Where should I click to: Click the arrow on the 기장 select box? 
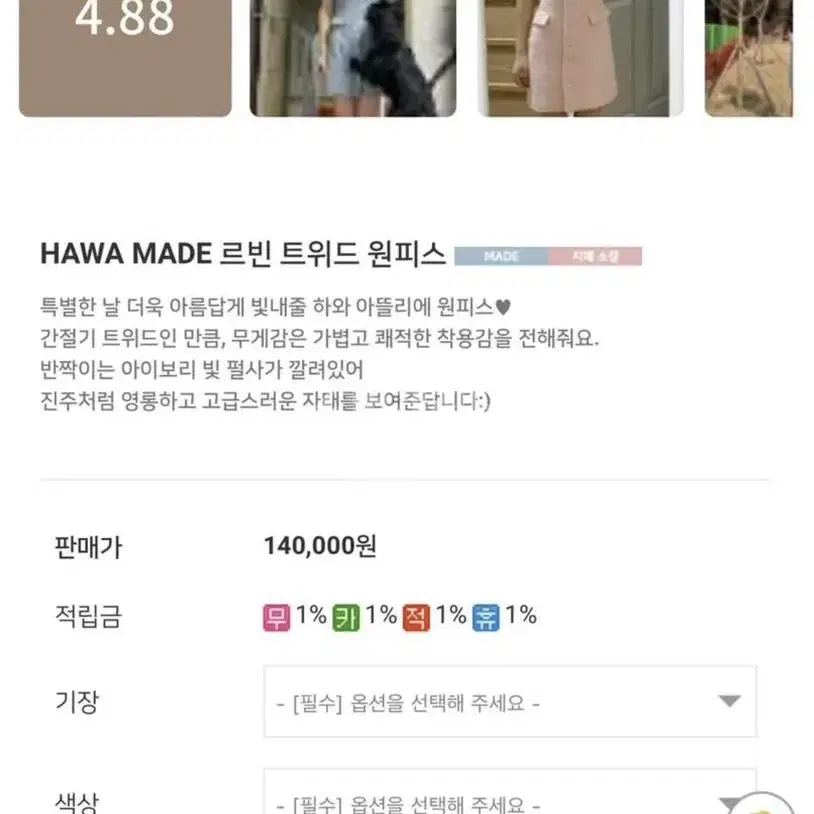(729, 701)
